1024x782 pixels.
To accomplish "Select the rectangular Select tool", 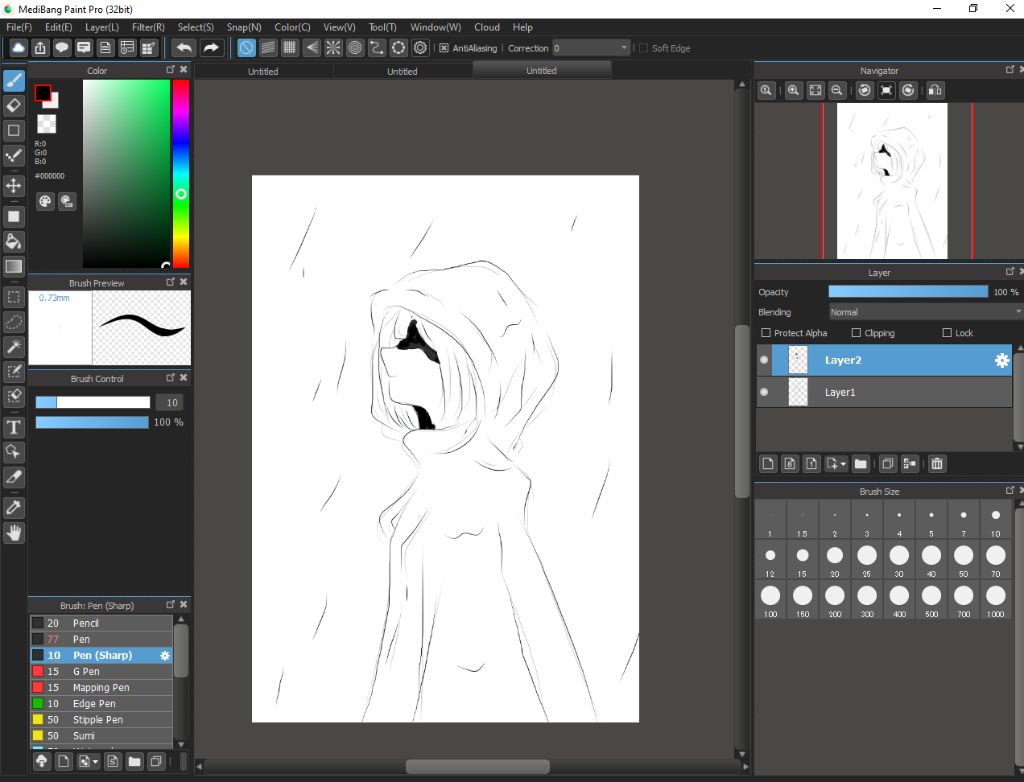I will coord(14,297).
